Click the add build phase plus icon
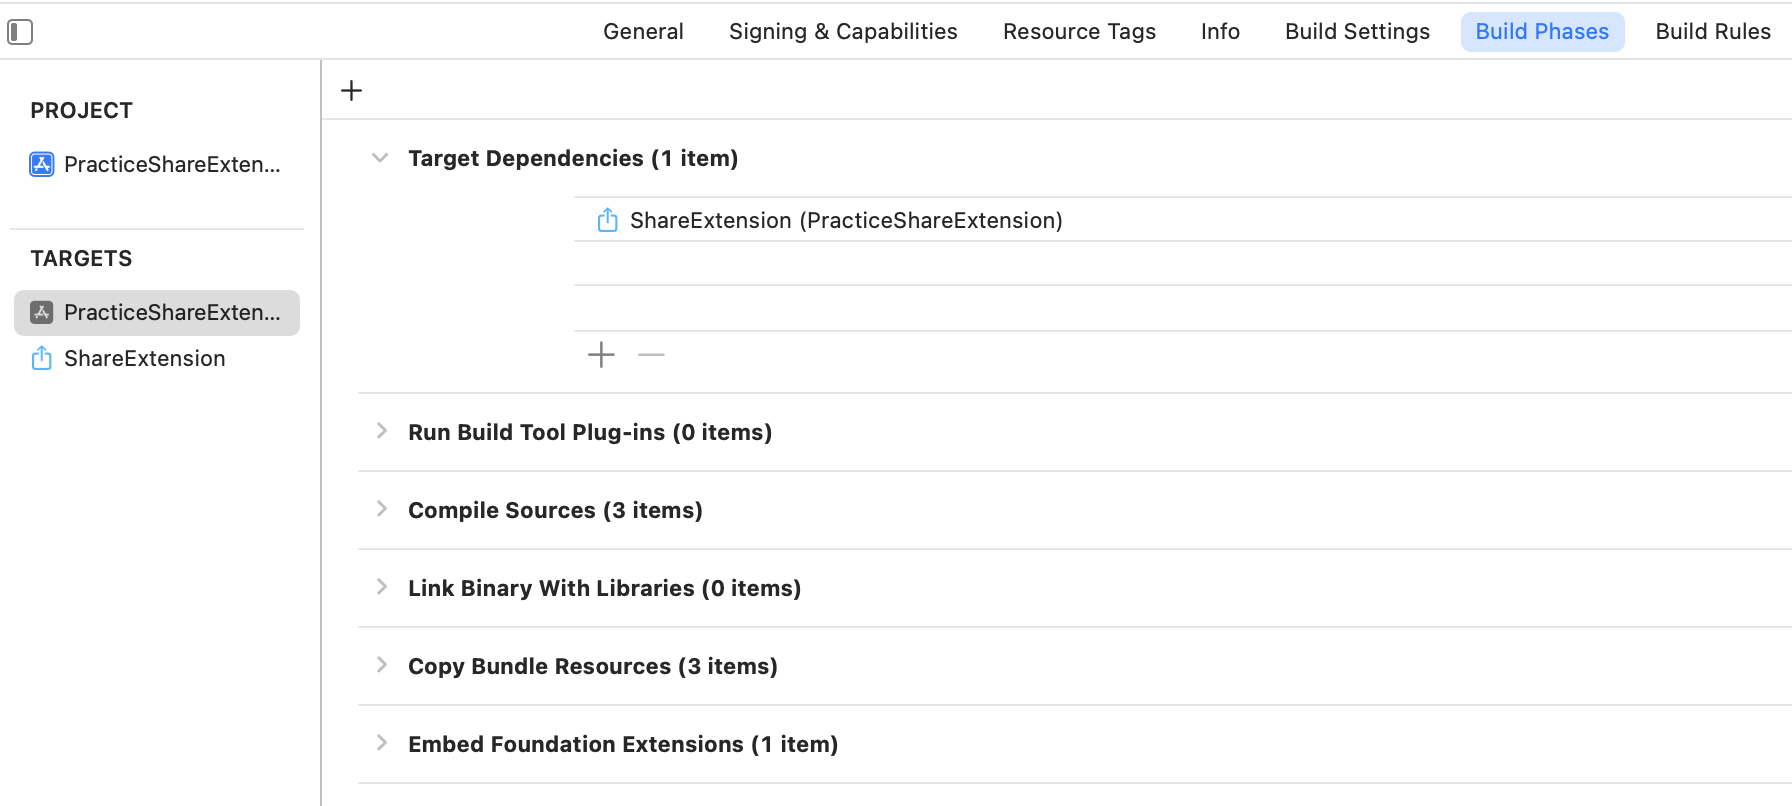This screenshot has width=1792, height=806. pyautogui.click(x=351, y=91)
